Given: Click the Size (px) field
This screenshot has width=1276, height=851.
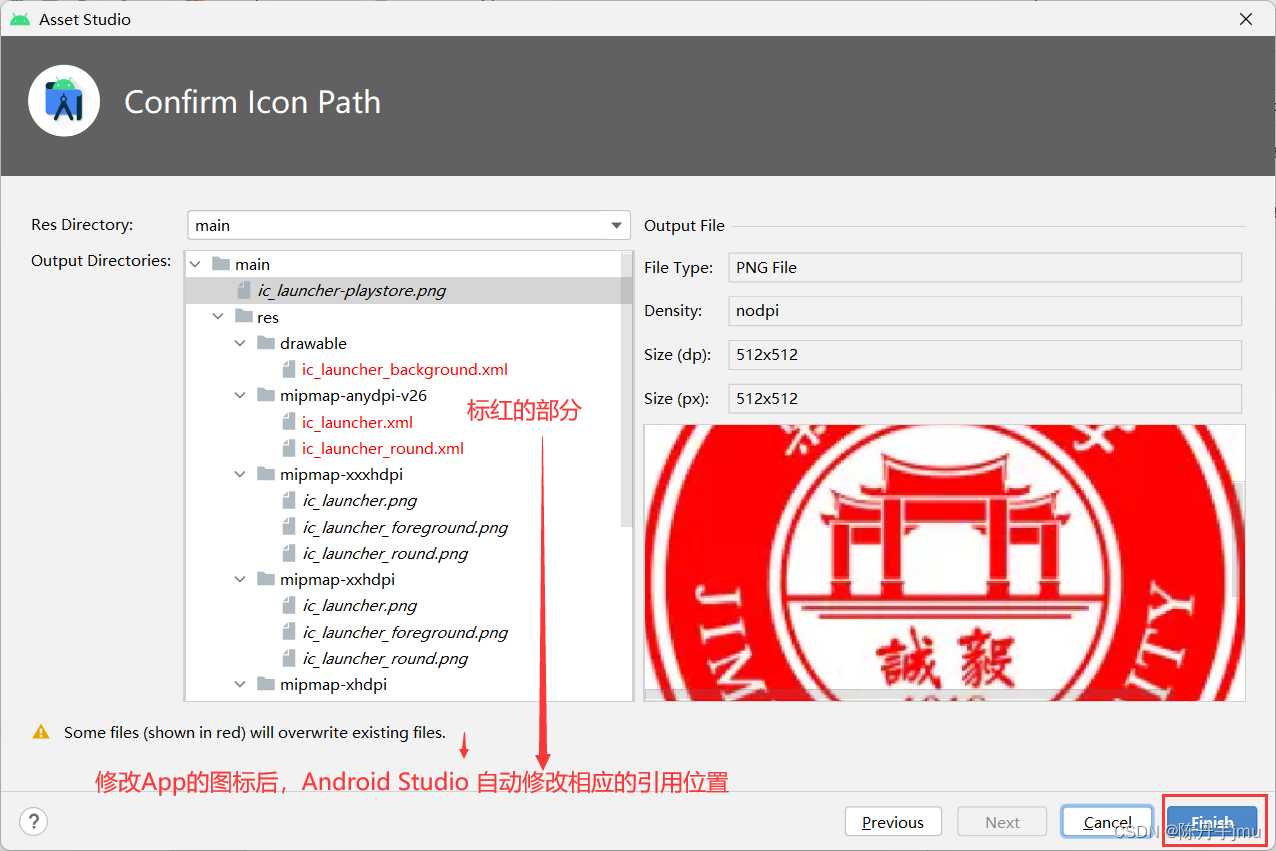Looking at the screenshot, I should coord(985,398).
